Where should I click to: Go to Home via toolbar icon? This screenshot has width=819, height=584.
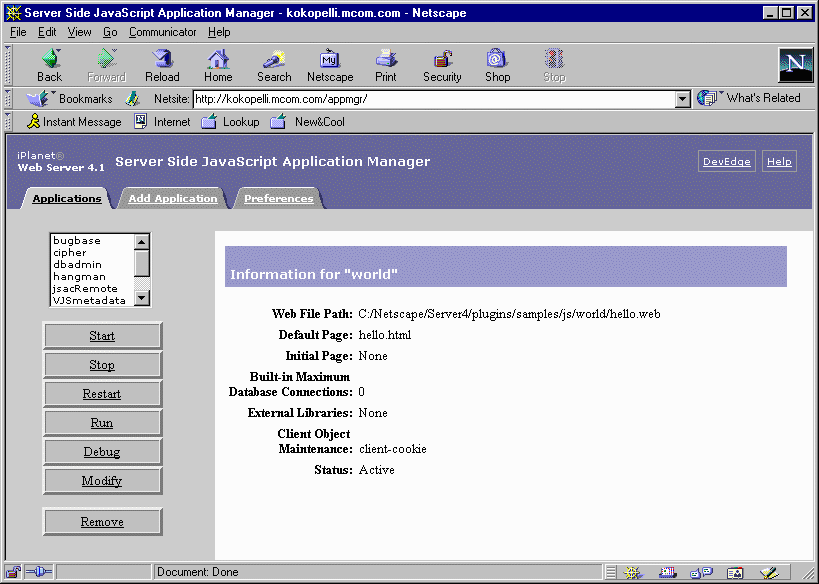[x=218, y=65]
